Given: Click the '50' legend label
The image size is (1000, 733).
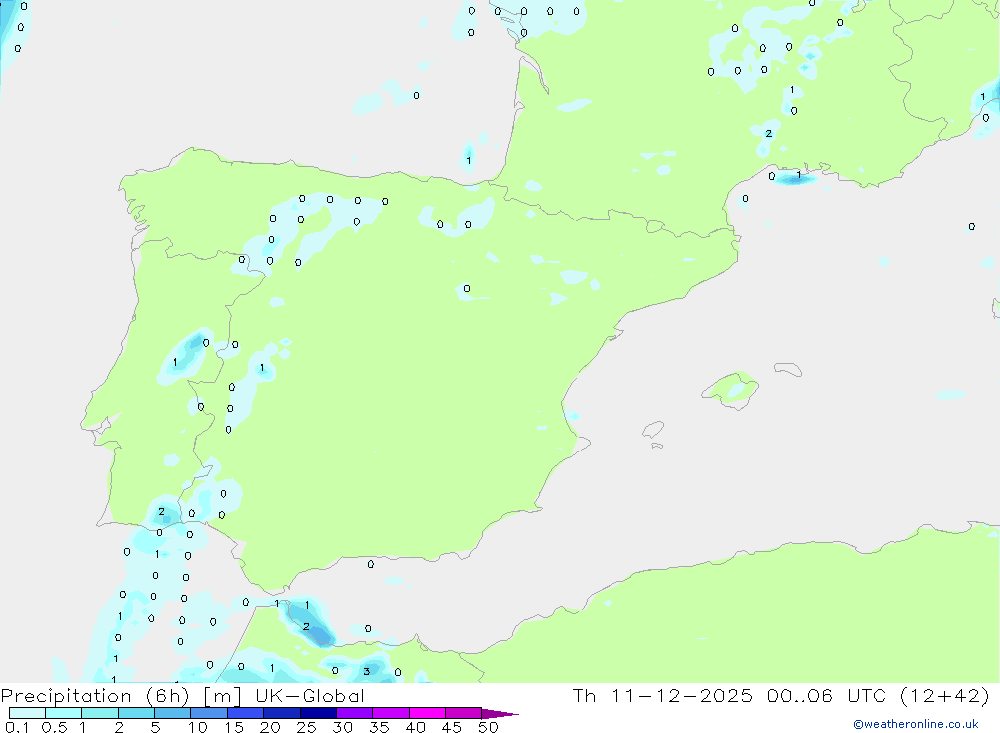Looking at the screenshot, I should pyautogui.click(x=488, y=727).
